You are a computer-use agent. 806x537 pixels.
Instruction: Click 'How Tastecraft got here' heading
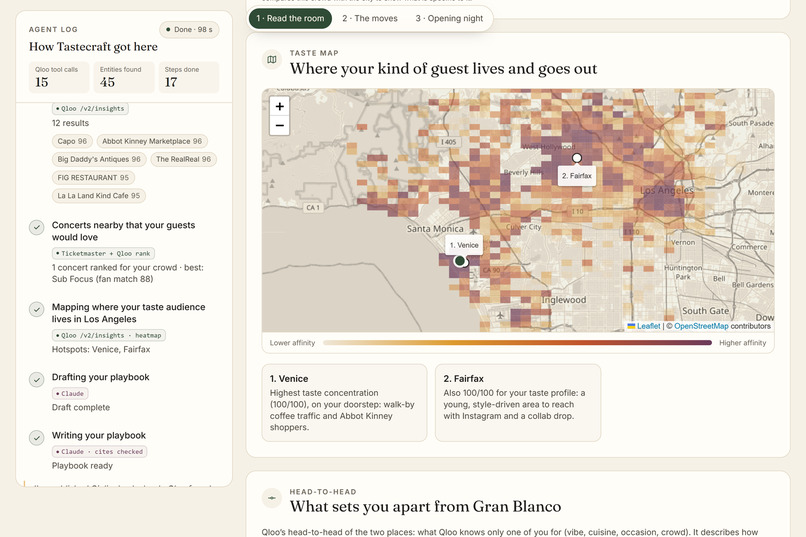click(x=93, y=47)
